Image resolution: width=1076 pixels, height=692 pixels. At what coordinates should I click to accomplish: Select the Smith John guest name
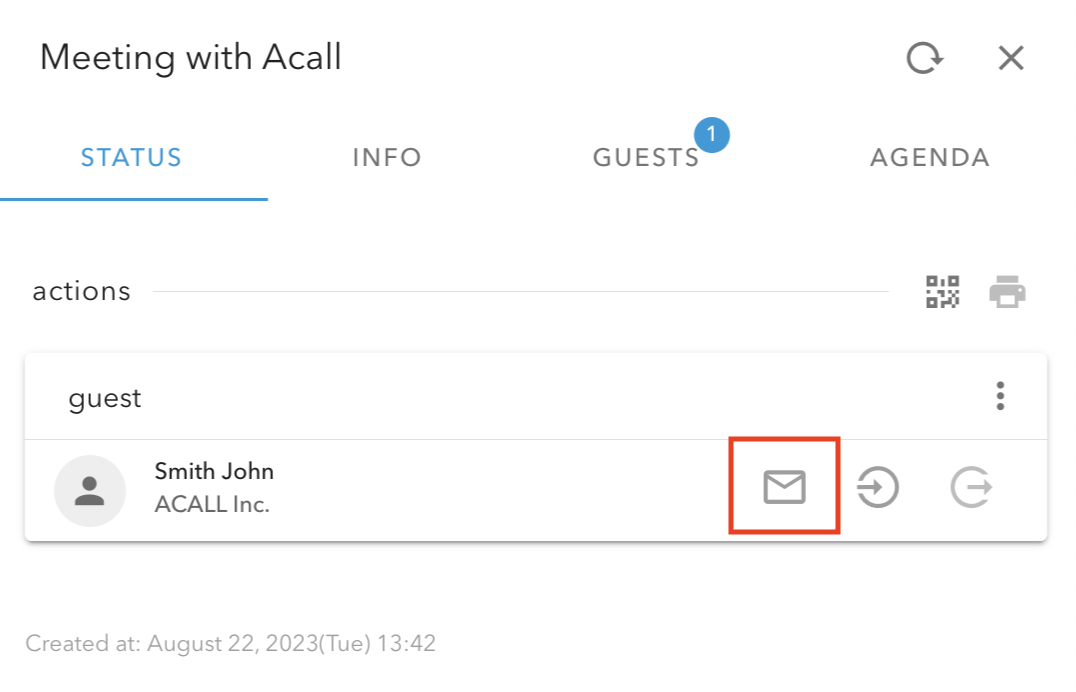(x=214, y=471)
